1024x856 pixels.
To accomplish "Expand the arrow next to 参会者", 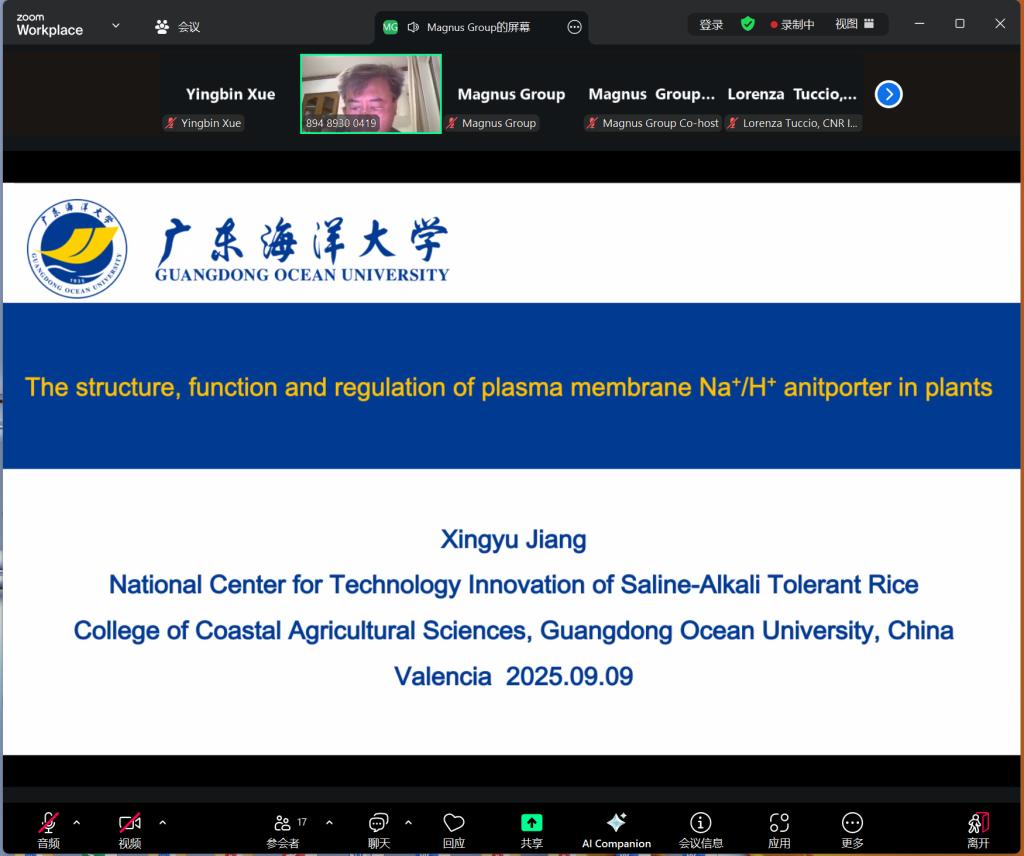I will (x=329, y=823).
